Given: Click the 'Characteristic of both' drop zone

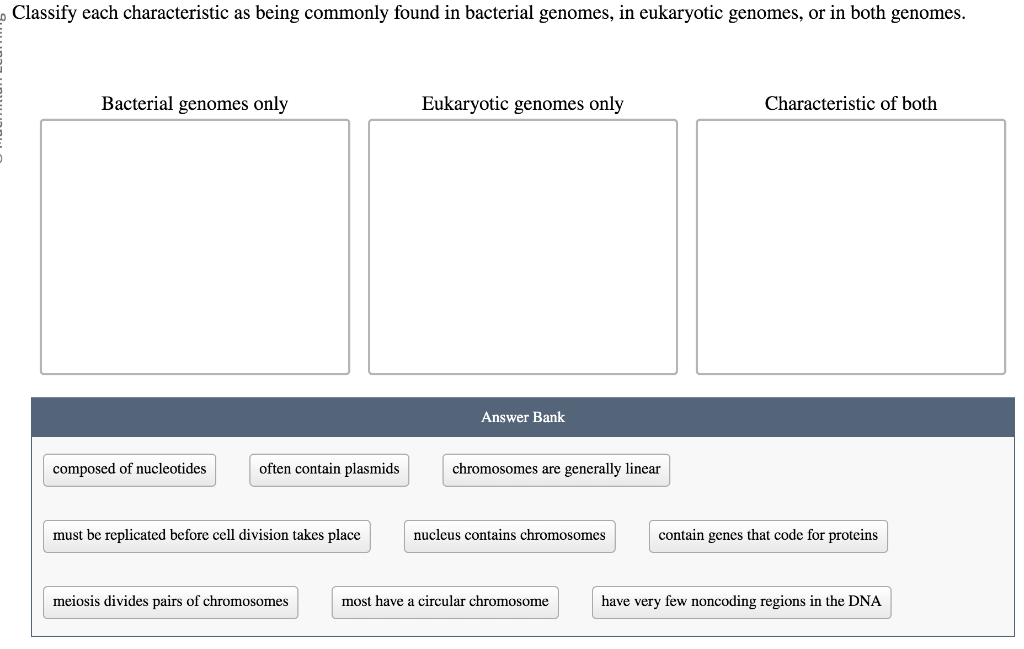Looking at the screenshot, I should (851, 246).
